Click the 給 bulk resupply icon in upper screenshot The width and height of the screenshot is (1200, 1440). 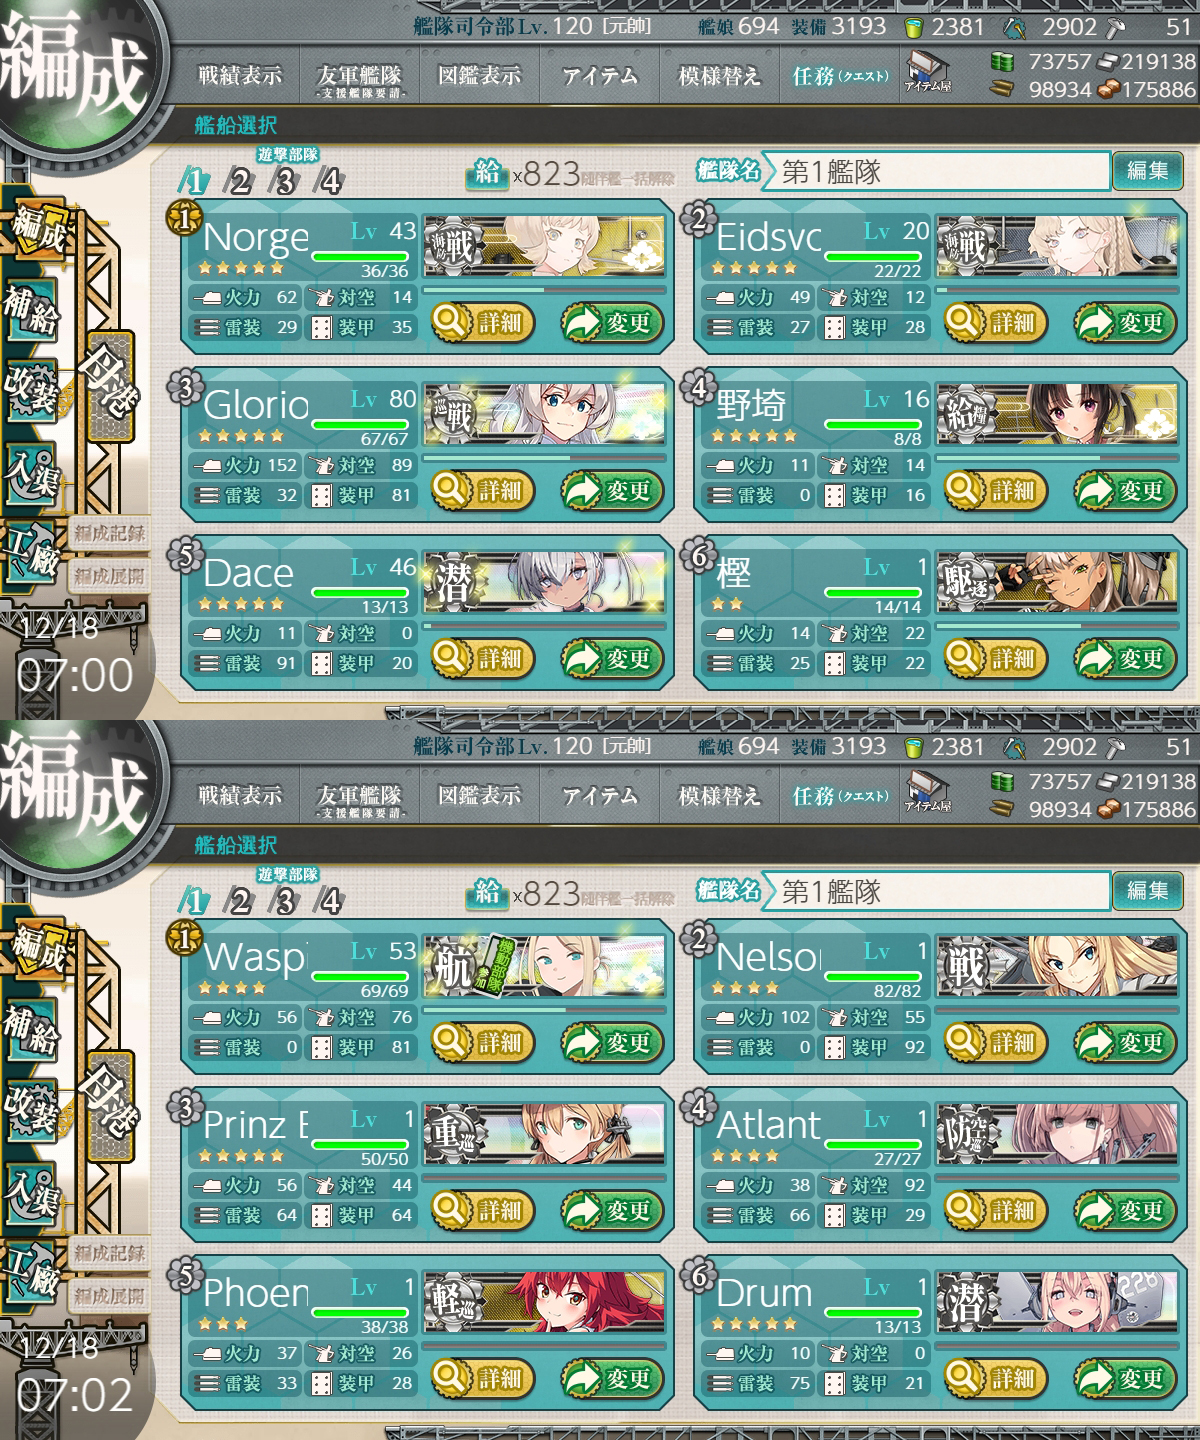(x=487, y=173)
